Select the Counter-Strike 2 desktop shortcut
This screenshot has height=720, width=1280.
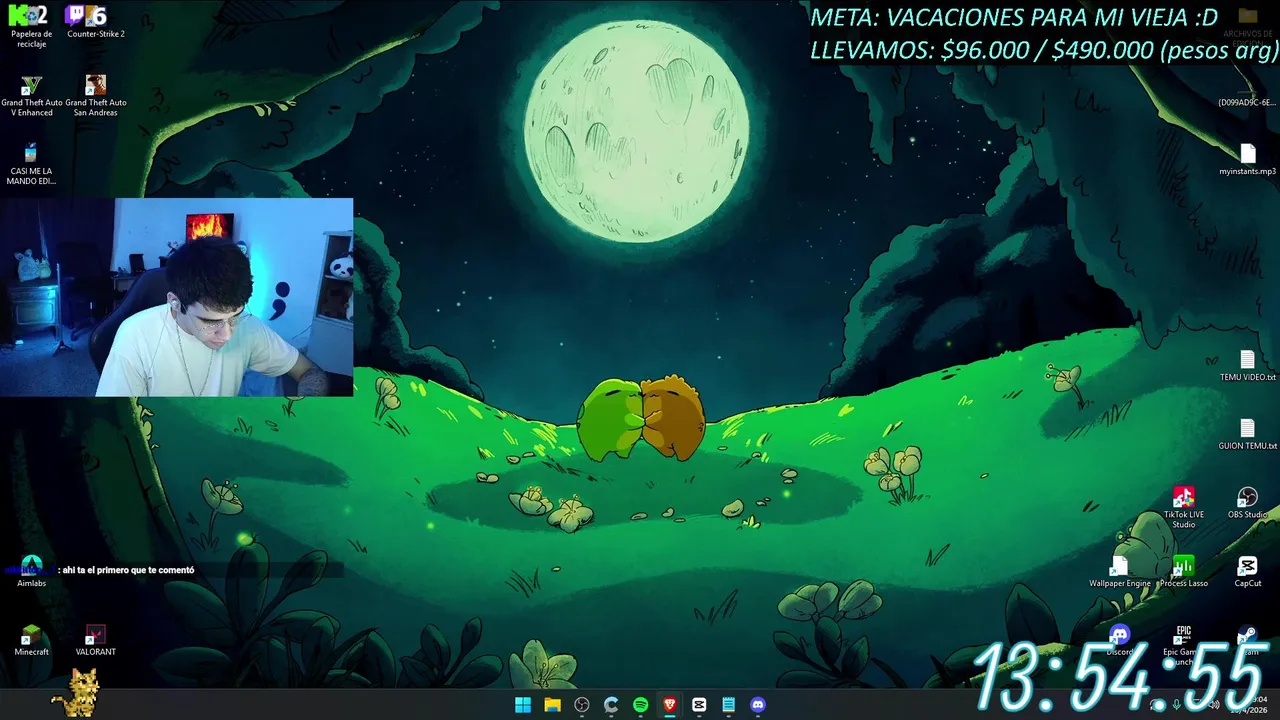(x=96, y=22)
